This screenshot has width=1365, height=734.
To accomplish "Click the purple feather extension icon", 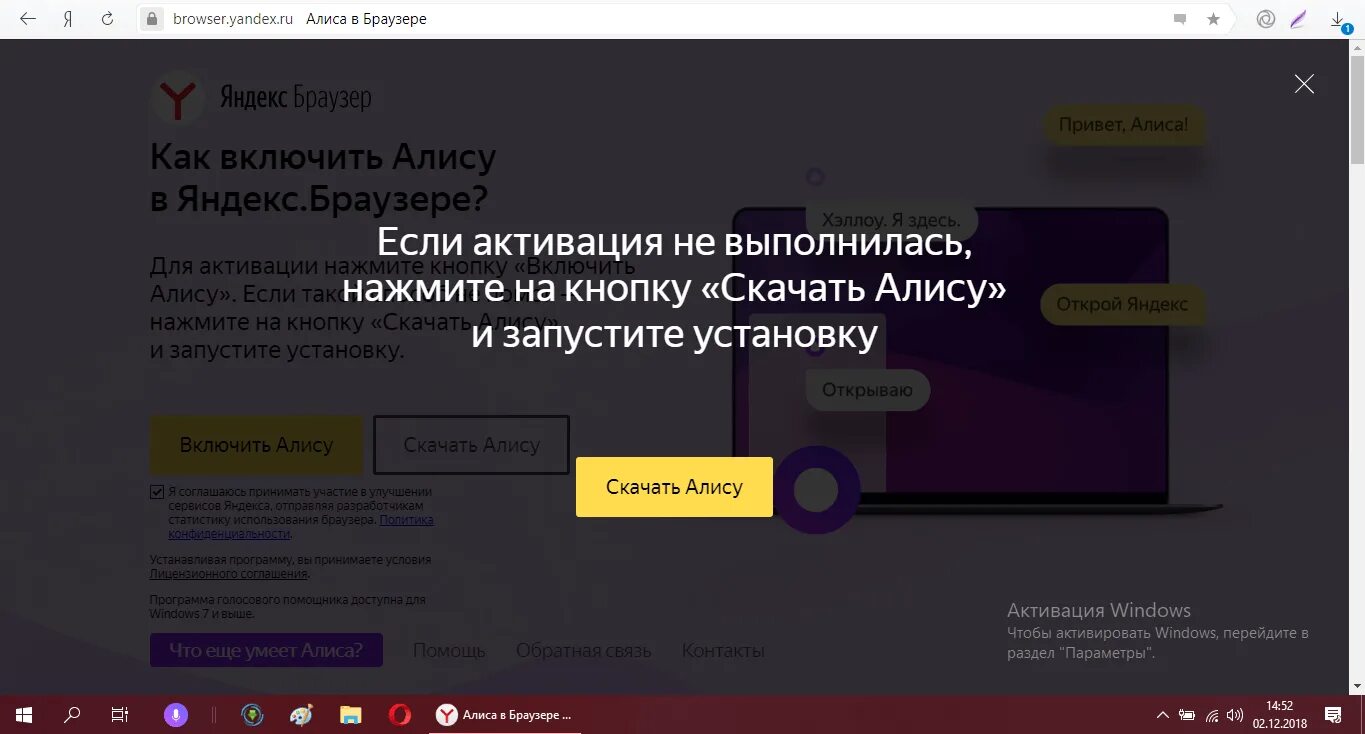I will [1298, 19].
